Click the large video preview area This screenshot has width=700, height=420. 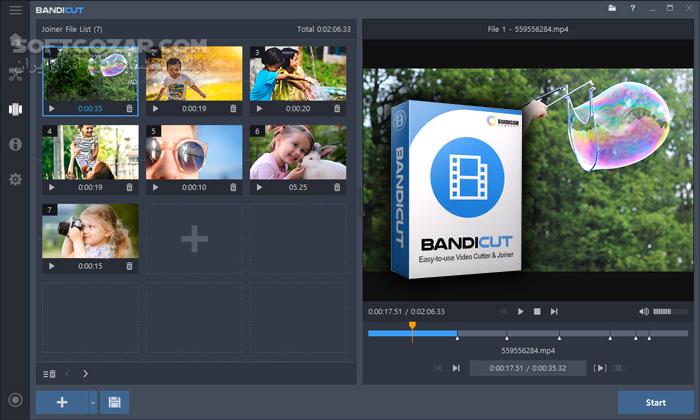pyautogui.click(x=528, y=170)
